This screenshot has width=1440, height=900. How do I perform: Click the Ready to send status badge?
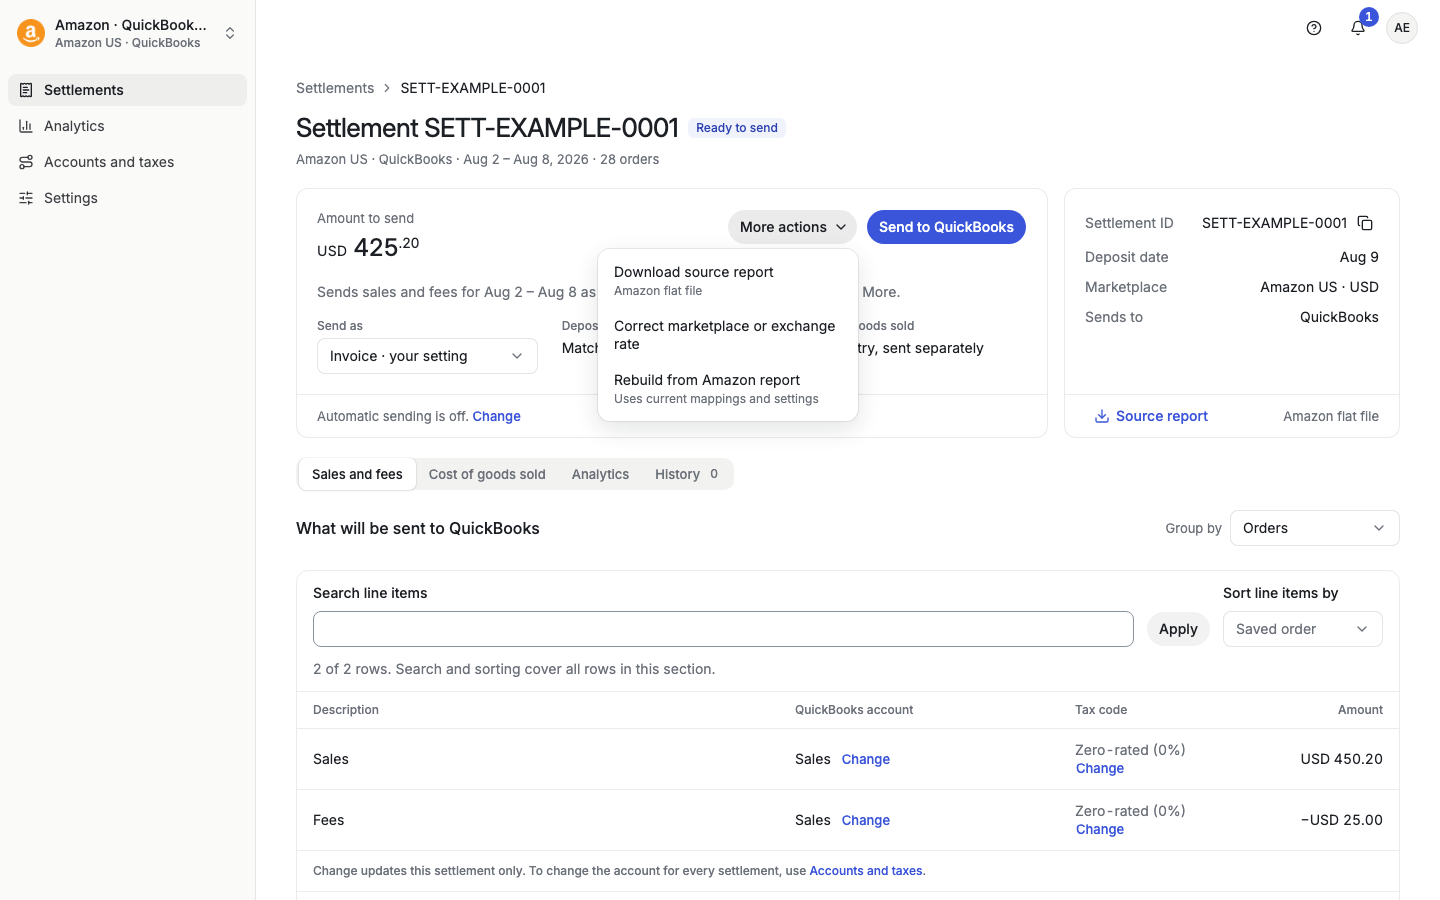pos(737,128)
